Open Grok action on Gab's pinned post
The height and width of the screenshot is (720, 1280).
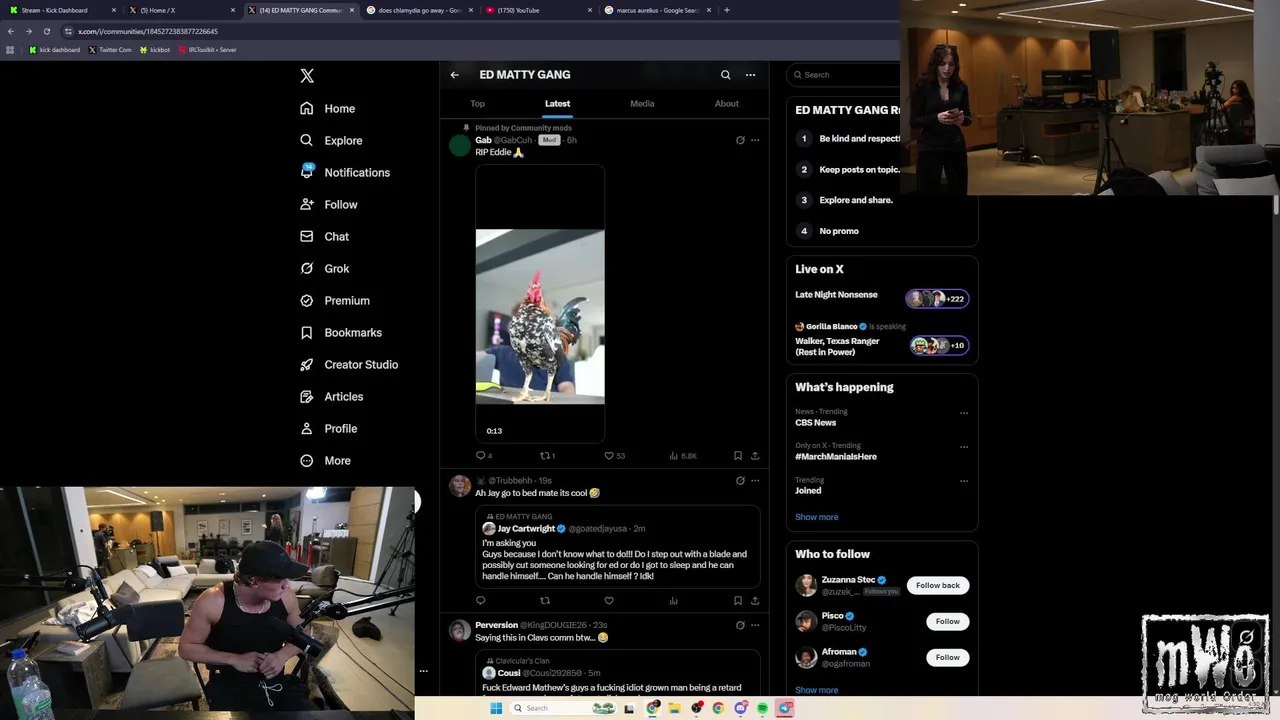click(740, 140)
